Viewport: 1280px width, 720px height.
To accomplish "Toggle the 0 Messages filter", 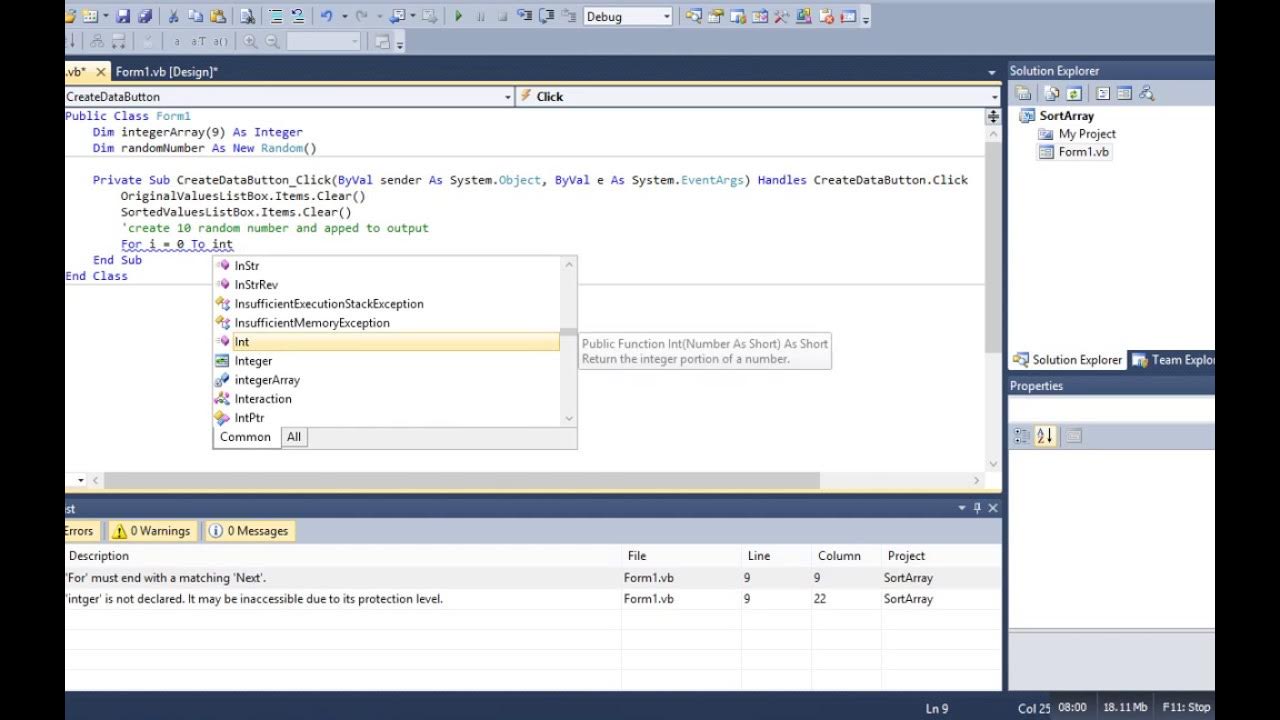I will coord(249,531).
